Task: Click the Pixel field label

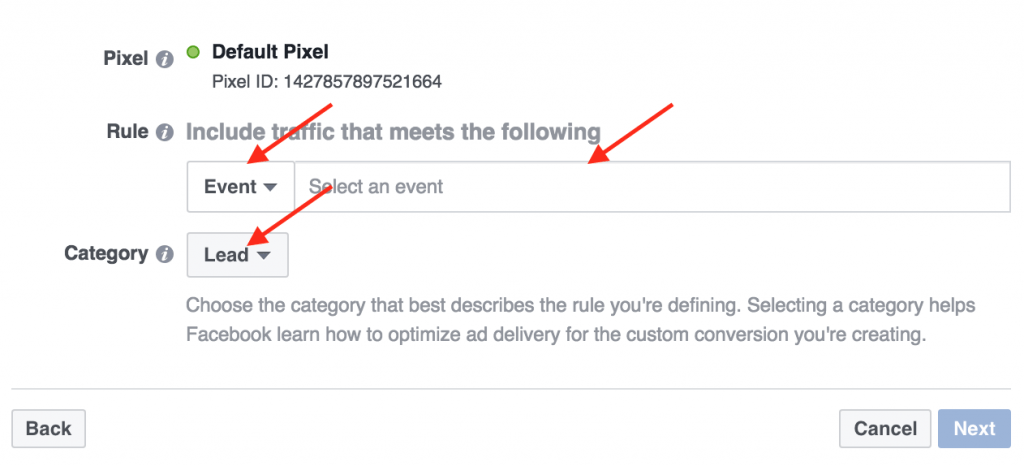Action: tap(126, 59)
